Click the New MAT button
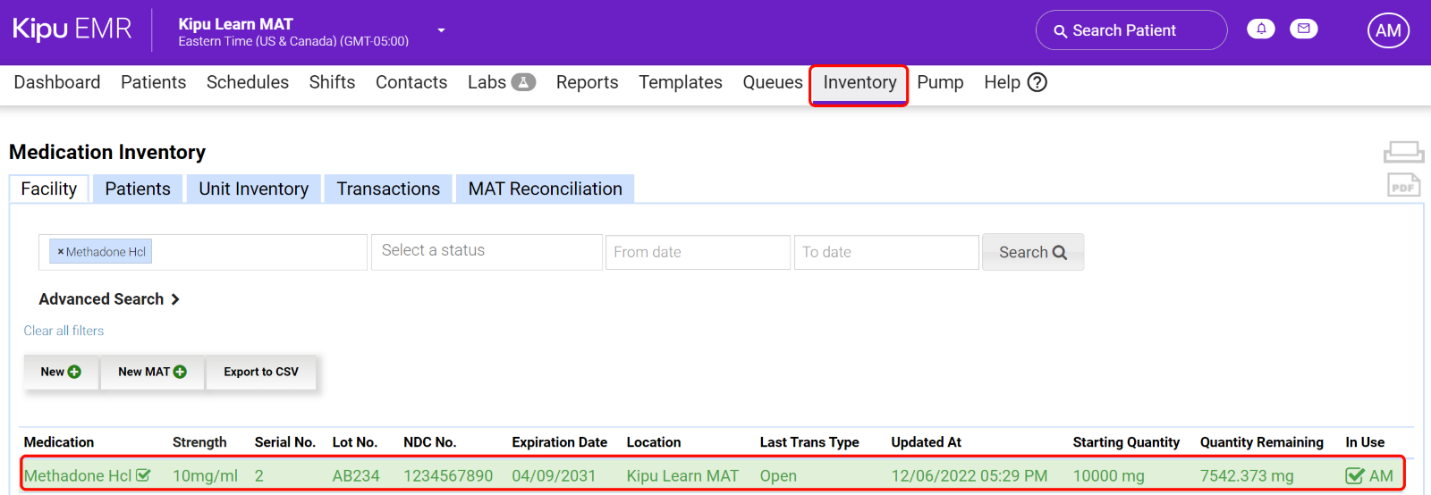The height and width of the screenshot is (495, 1431). (152, 372)
